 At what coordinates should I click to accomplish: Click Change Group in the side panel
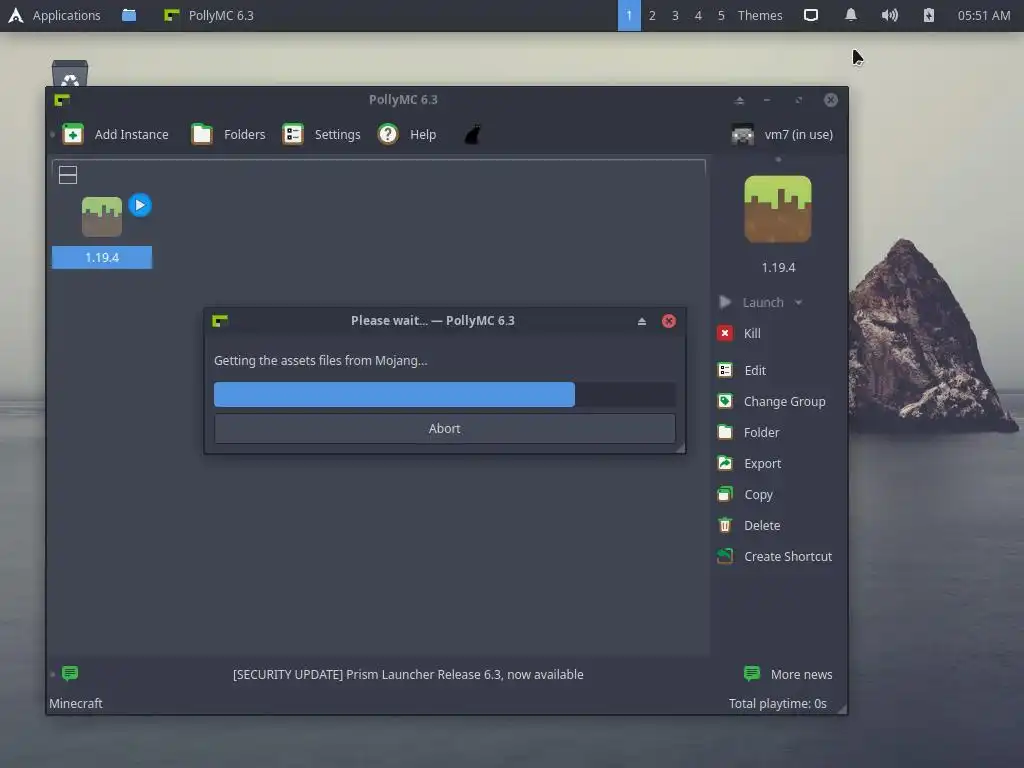click(x=772, y=402)
